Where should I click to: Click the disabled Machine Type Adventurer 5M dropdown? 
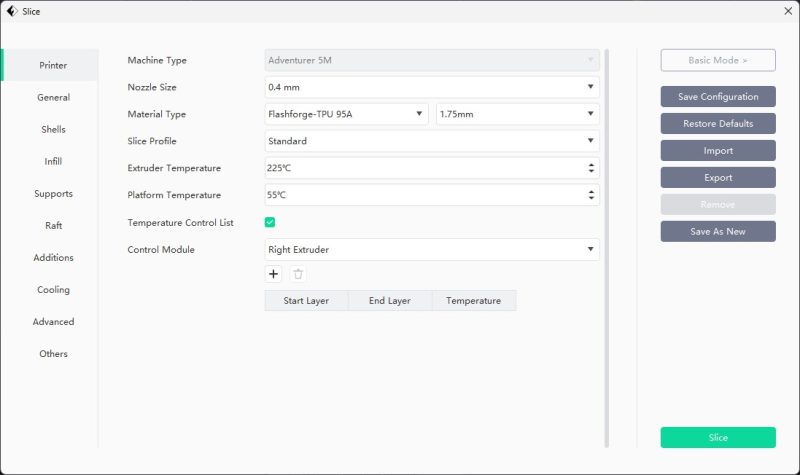432,60
